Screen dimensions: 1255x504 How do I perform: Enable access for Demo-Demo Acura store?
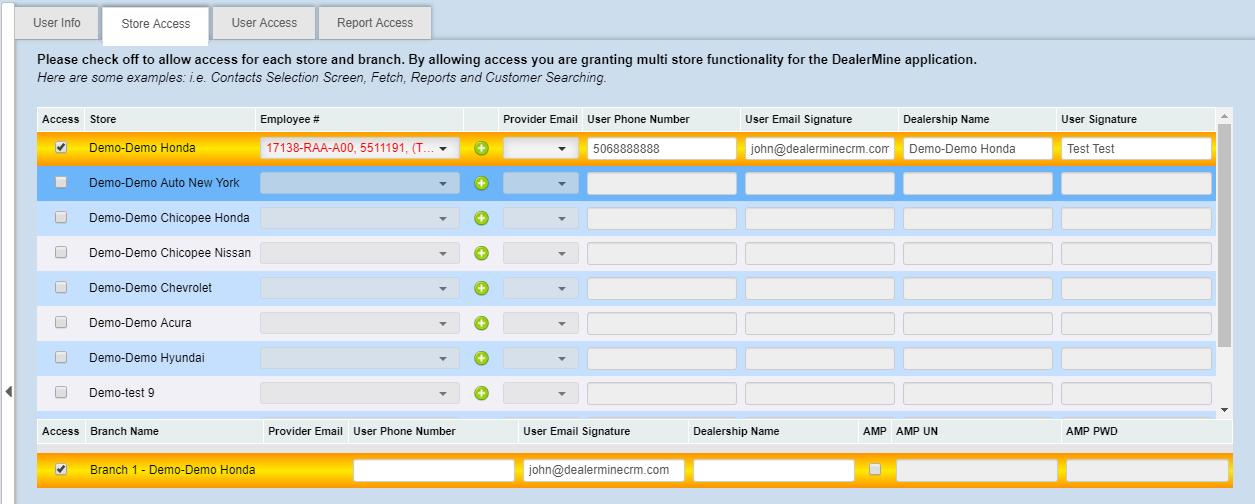click(x=61, y=323)
